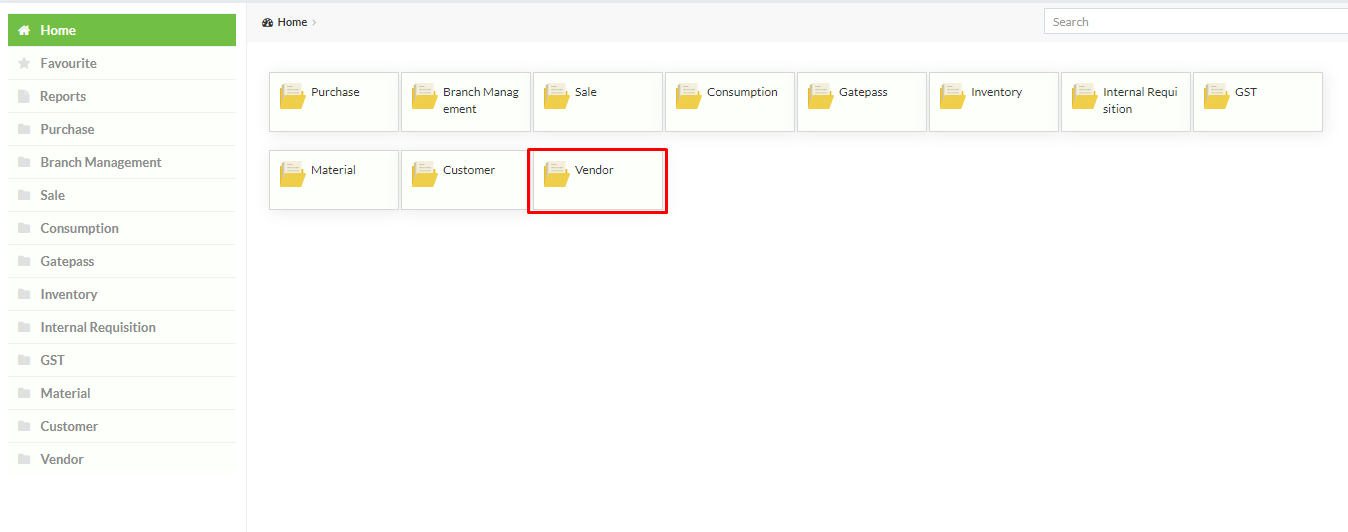The width and height of the screenshot is (1348, 532).
Task: Open the GST tile label
Action: [x=1246, y=92]
